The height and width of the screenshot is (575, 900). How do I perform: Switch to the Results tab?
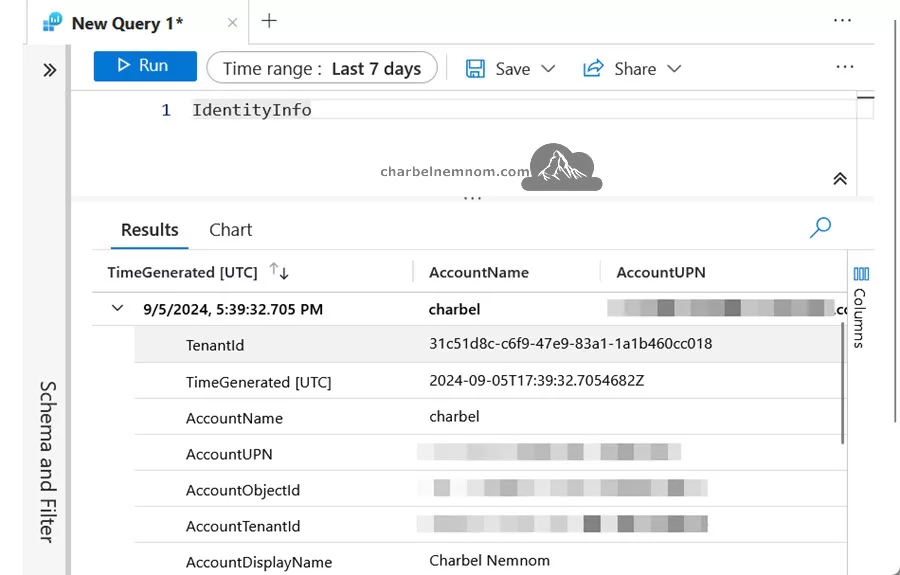(150, 230)
